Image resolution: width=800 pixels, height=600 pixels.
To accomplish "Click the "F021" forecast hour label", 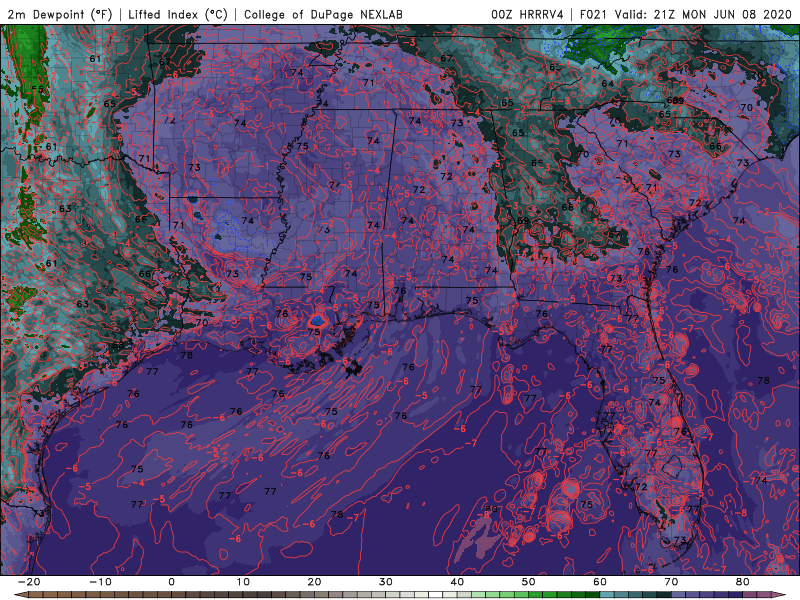I will [594, 14].
